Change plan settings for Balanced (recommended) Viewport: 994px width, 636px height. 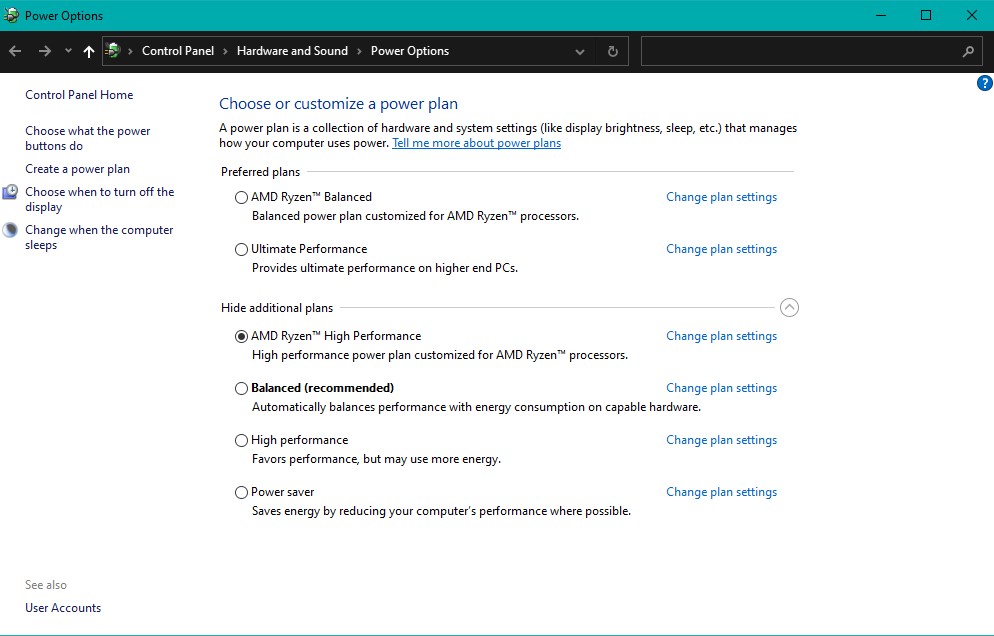(721, 388)
